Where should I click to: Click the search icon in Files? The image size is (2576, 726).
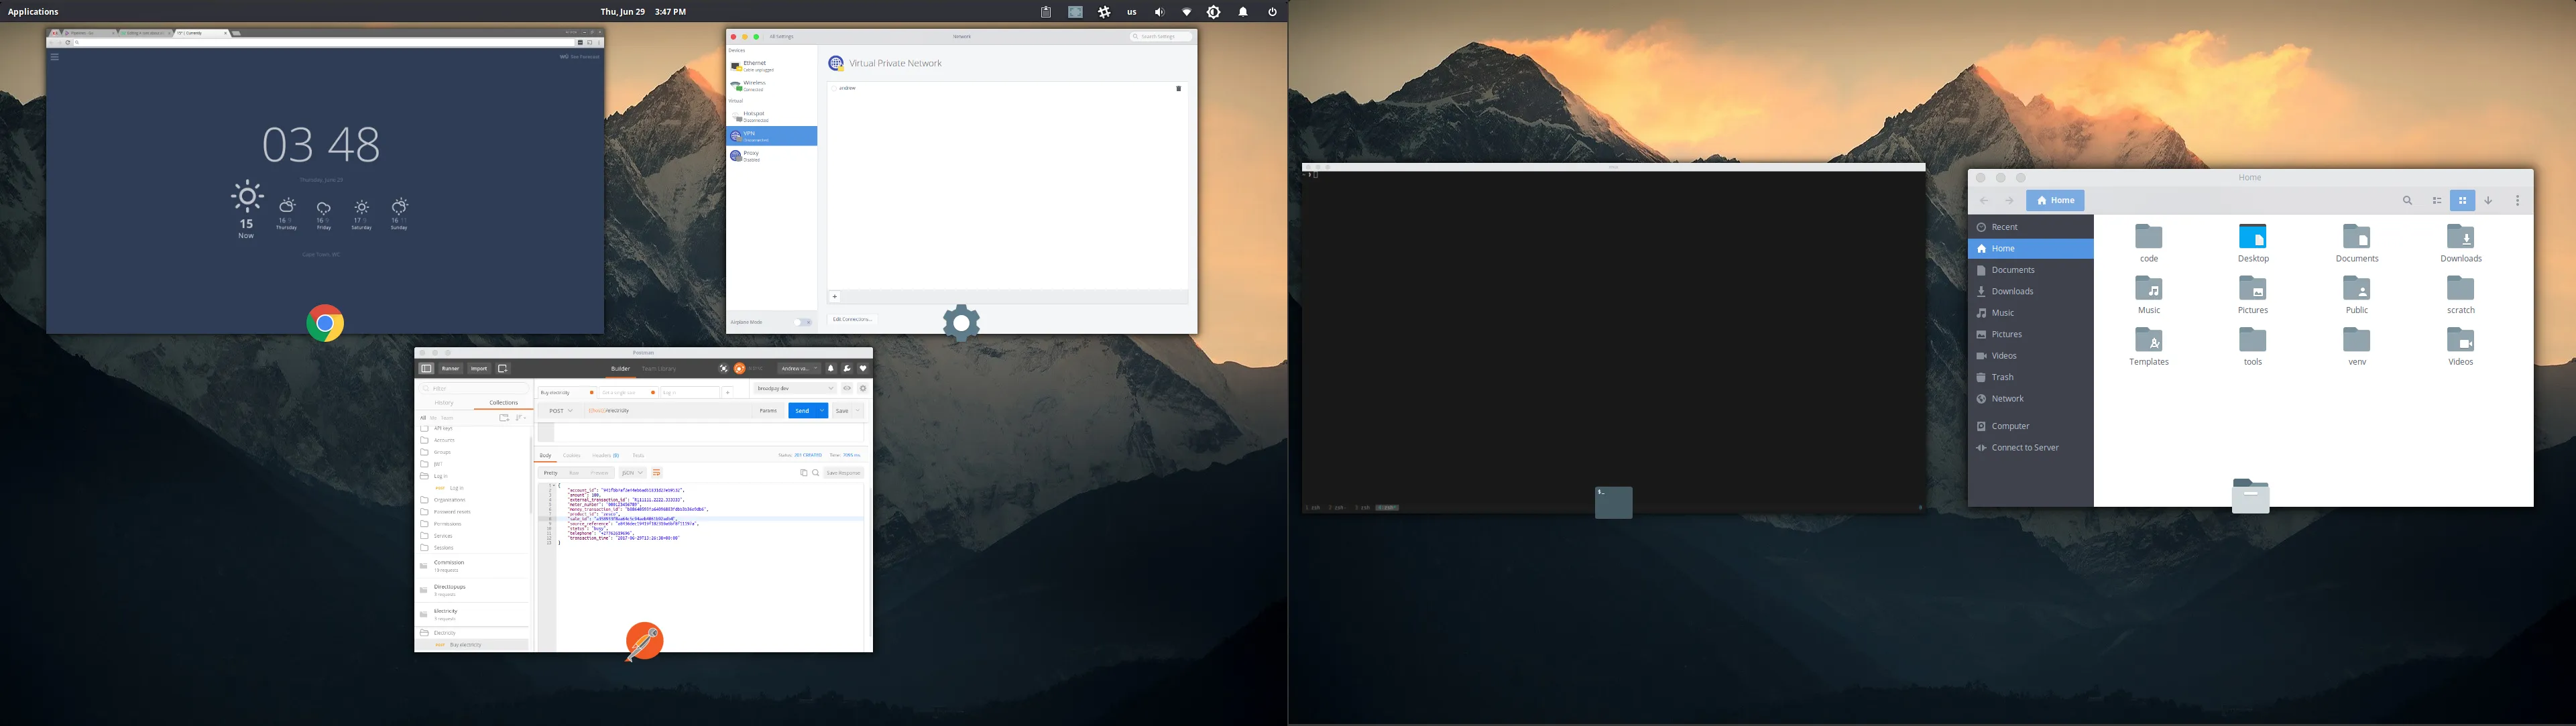point(2407,201)
